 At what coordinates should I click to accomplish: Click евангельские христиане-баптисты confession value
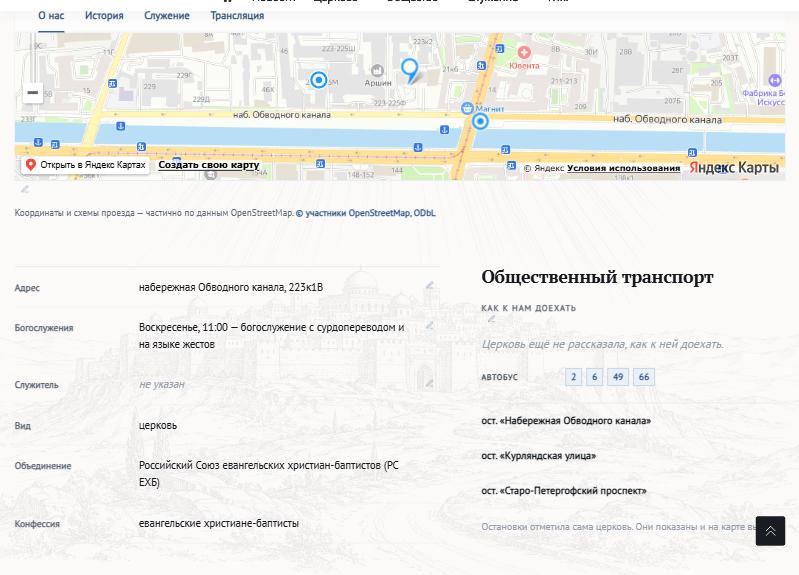[219, 524]
